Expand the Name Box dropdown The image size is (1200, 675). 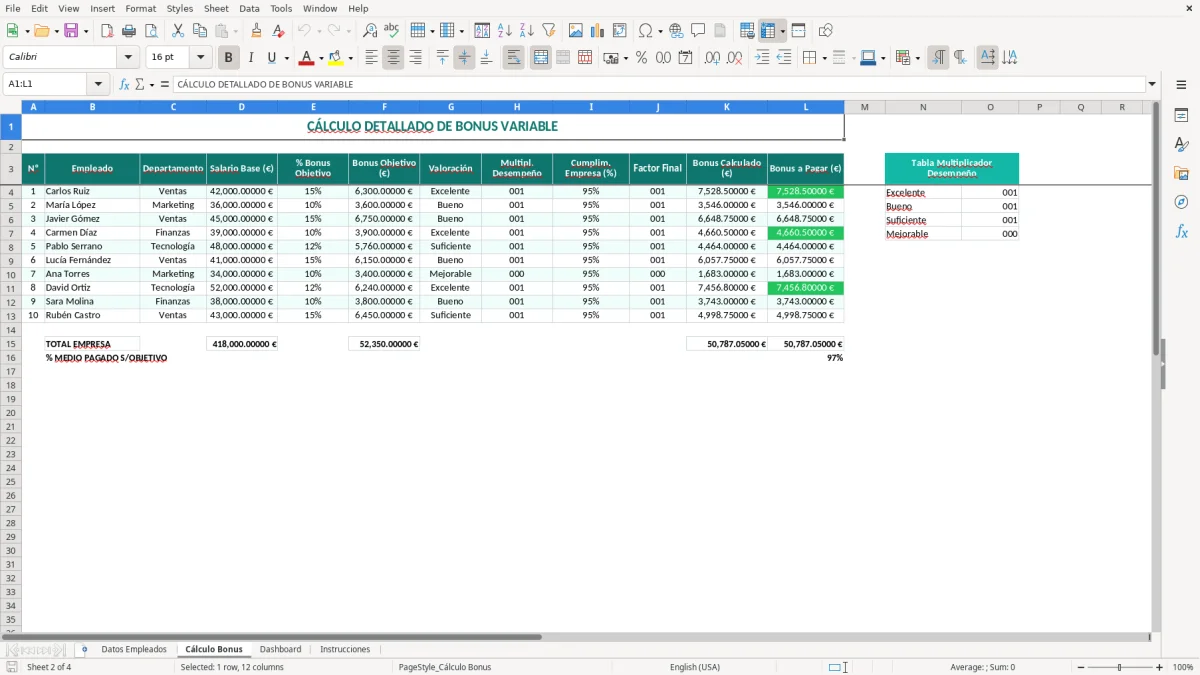click(x=98, y=84)
